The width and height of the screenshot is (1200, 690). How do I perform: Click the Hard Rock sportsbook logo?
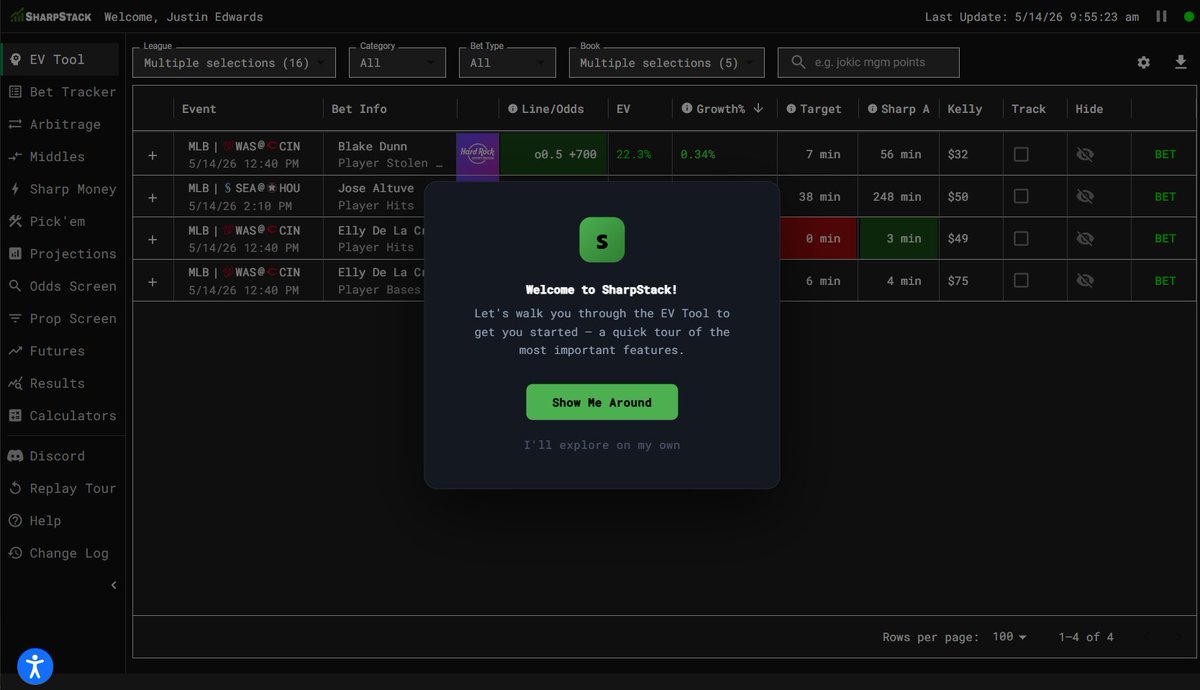(478, 154)
